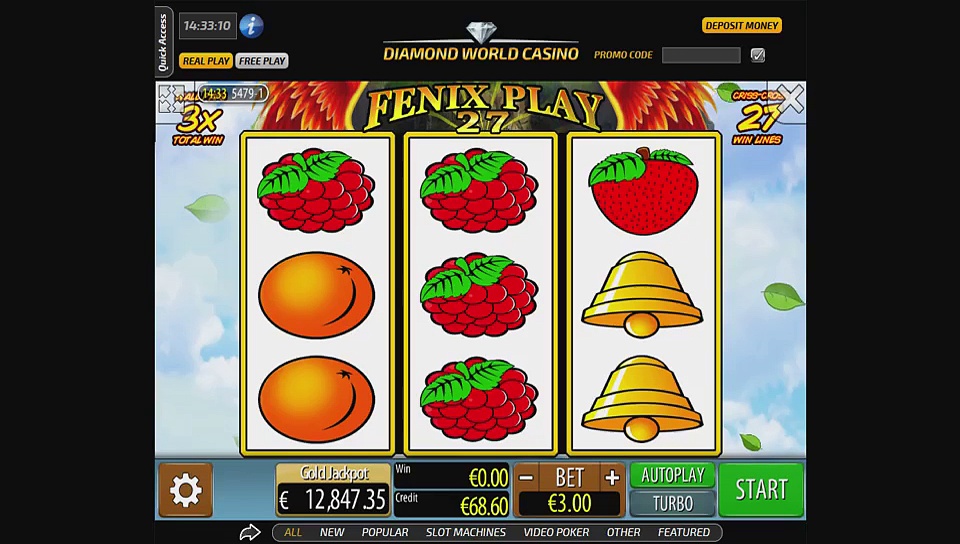
Task: Switch to Free Play mode
Action: coord(262,61)
